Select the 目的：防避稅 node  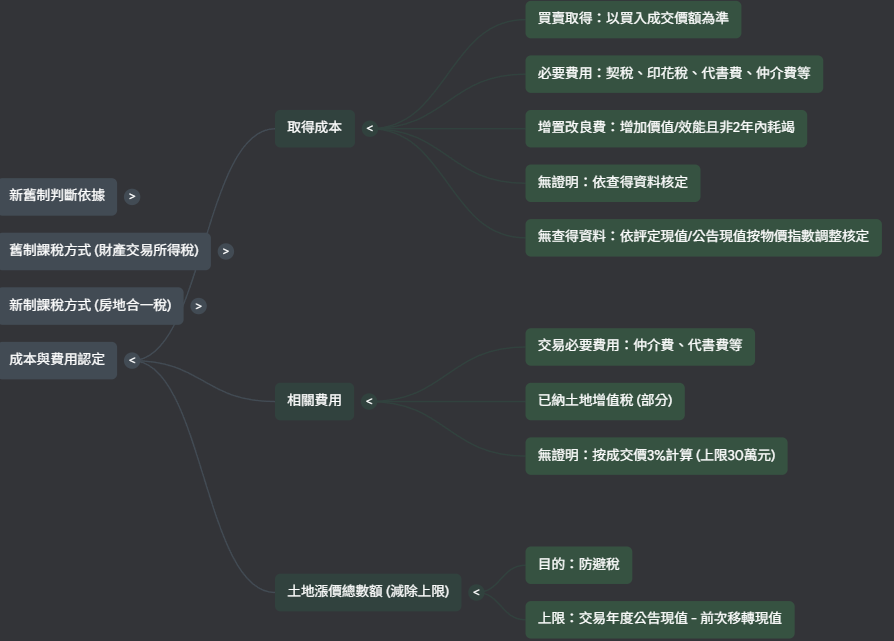[578, 565]
